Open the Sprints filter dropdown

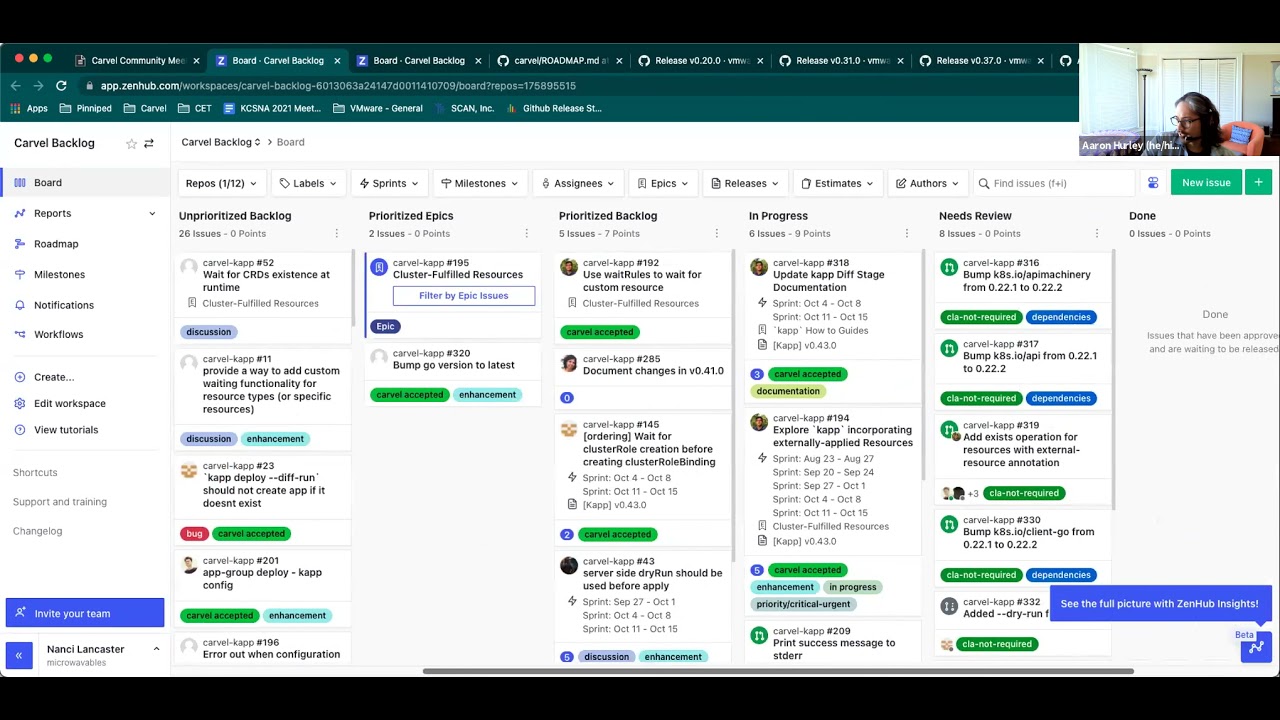(389, 183)
